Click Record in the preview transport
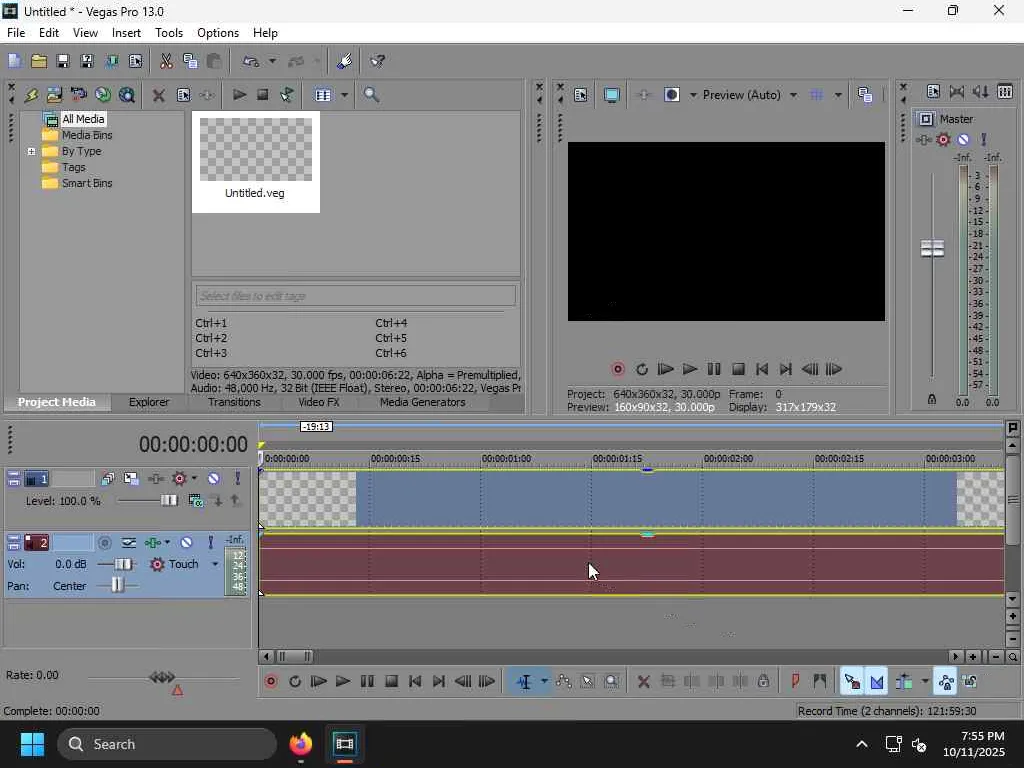The image size is (1024, 768). (x=617, y=370)
